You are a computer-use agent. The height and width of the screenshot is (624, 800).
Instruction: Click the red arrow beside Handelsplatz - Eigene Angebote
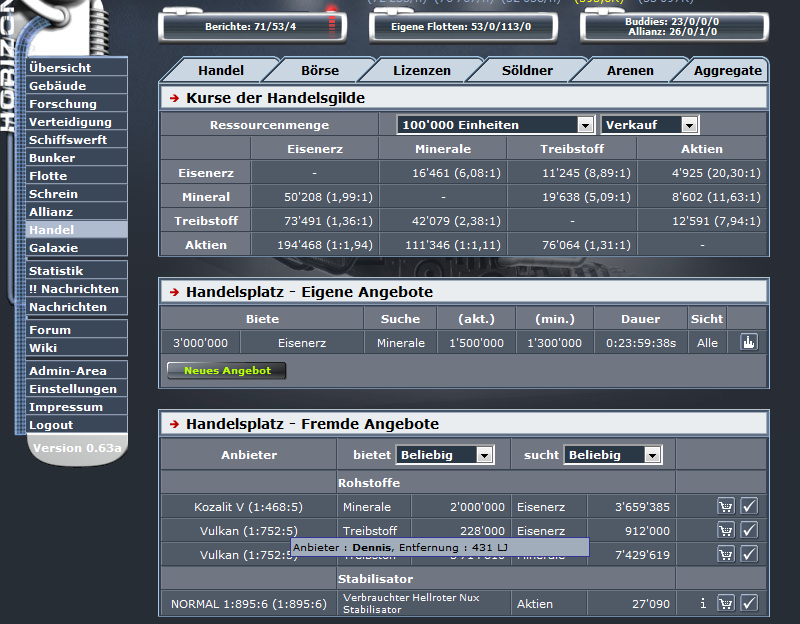coord(177,292)
